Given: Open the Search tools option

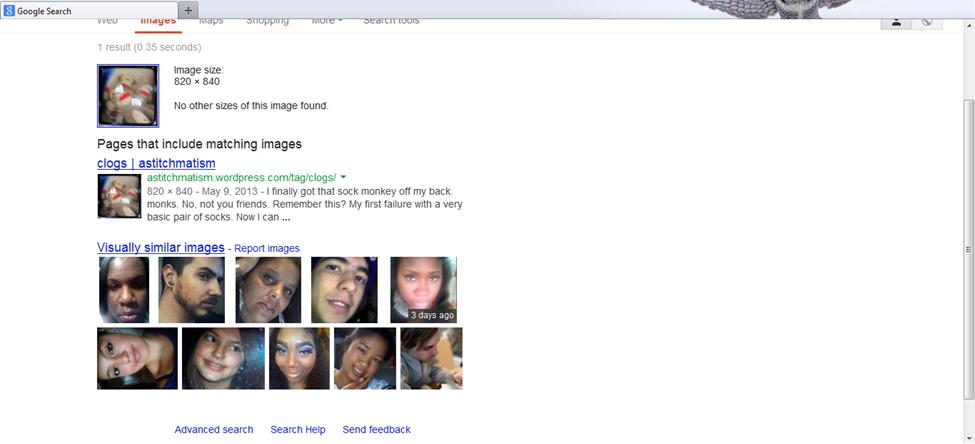Looking at the screenshot, I should 391,21.
